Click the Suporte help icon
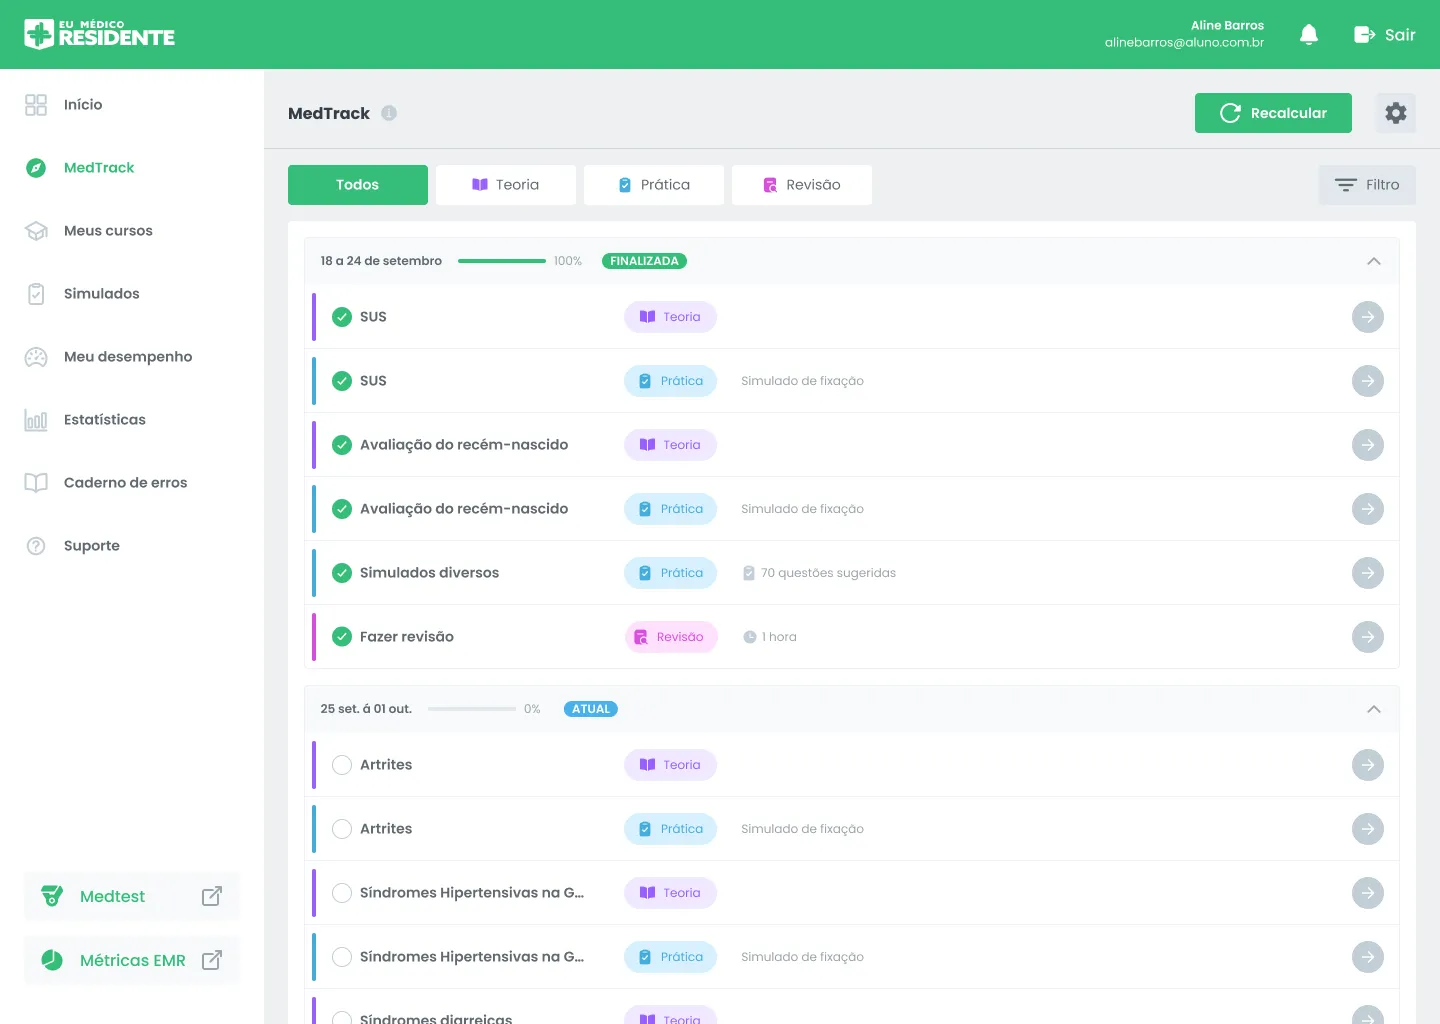 pos(36,546)
